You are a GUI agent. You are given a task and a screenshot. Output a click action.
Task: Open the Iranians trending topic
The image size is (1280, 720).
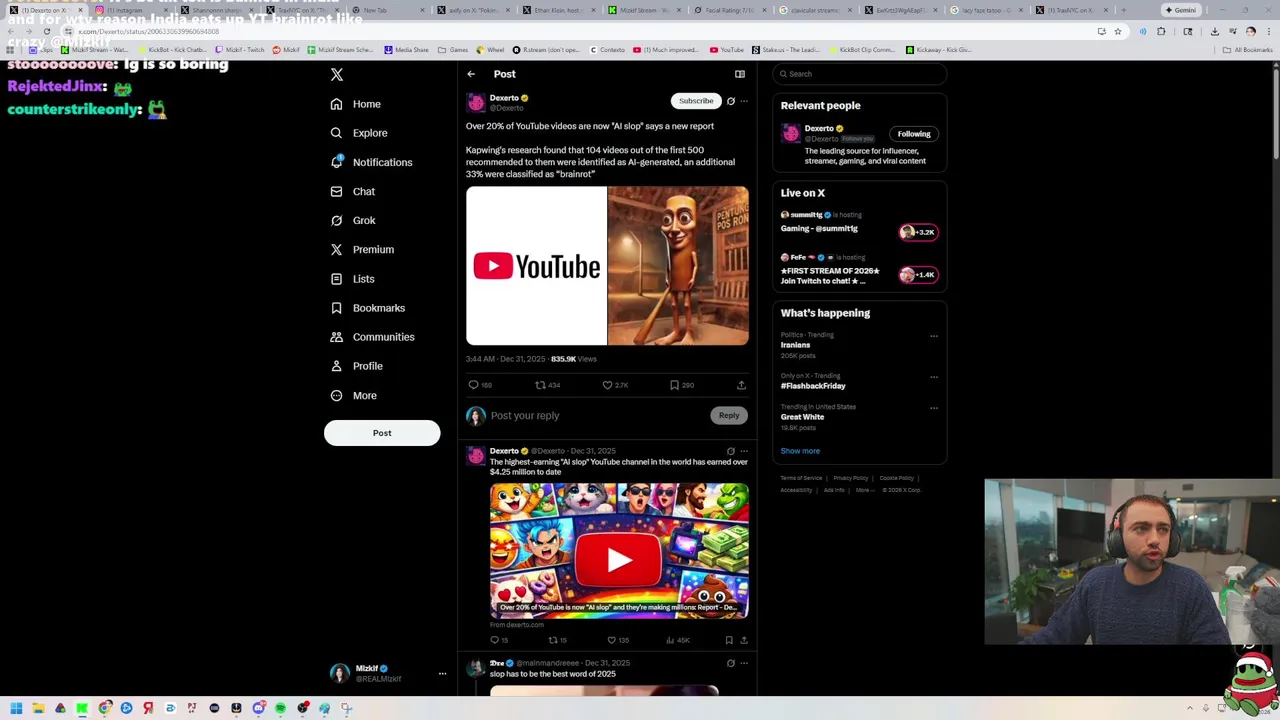(796, 345)
